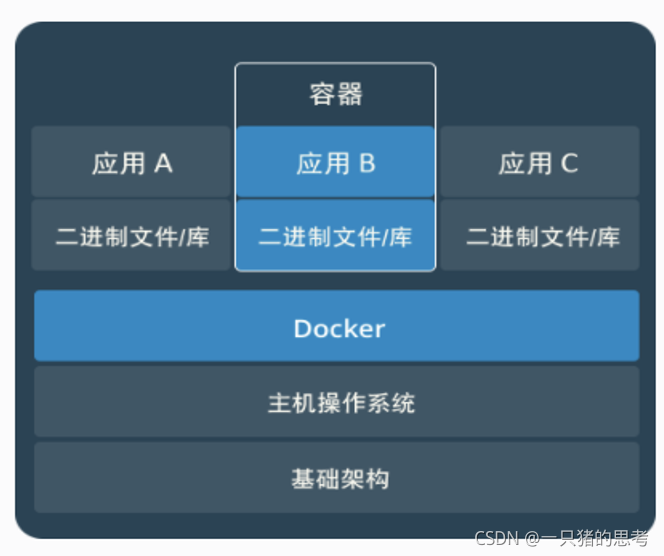Select the blue Docker layer bar

point(337,326)
